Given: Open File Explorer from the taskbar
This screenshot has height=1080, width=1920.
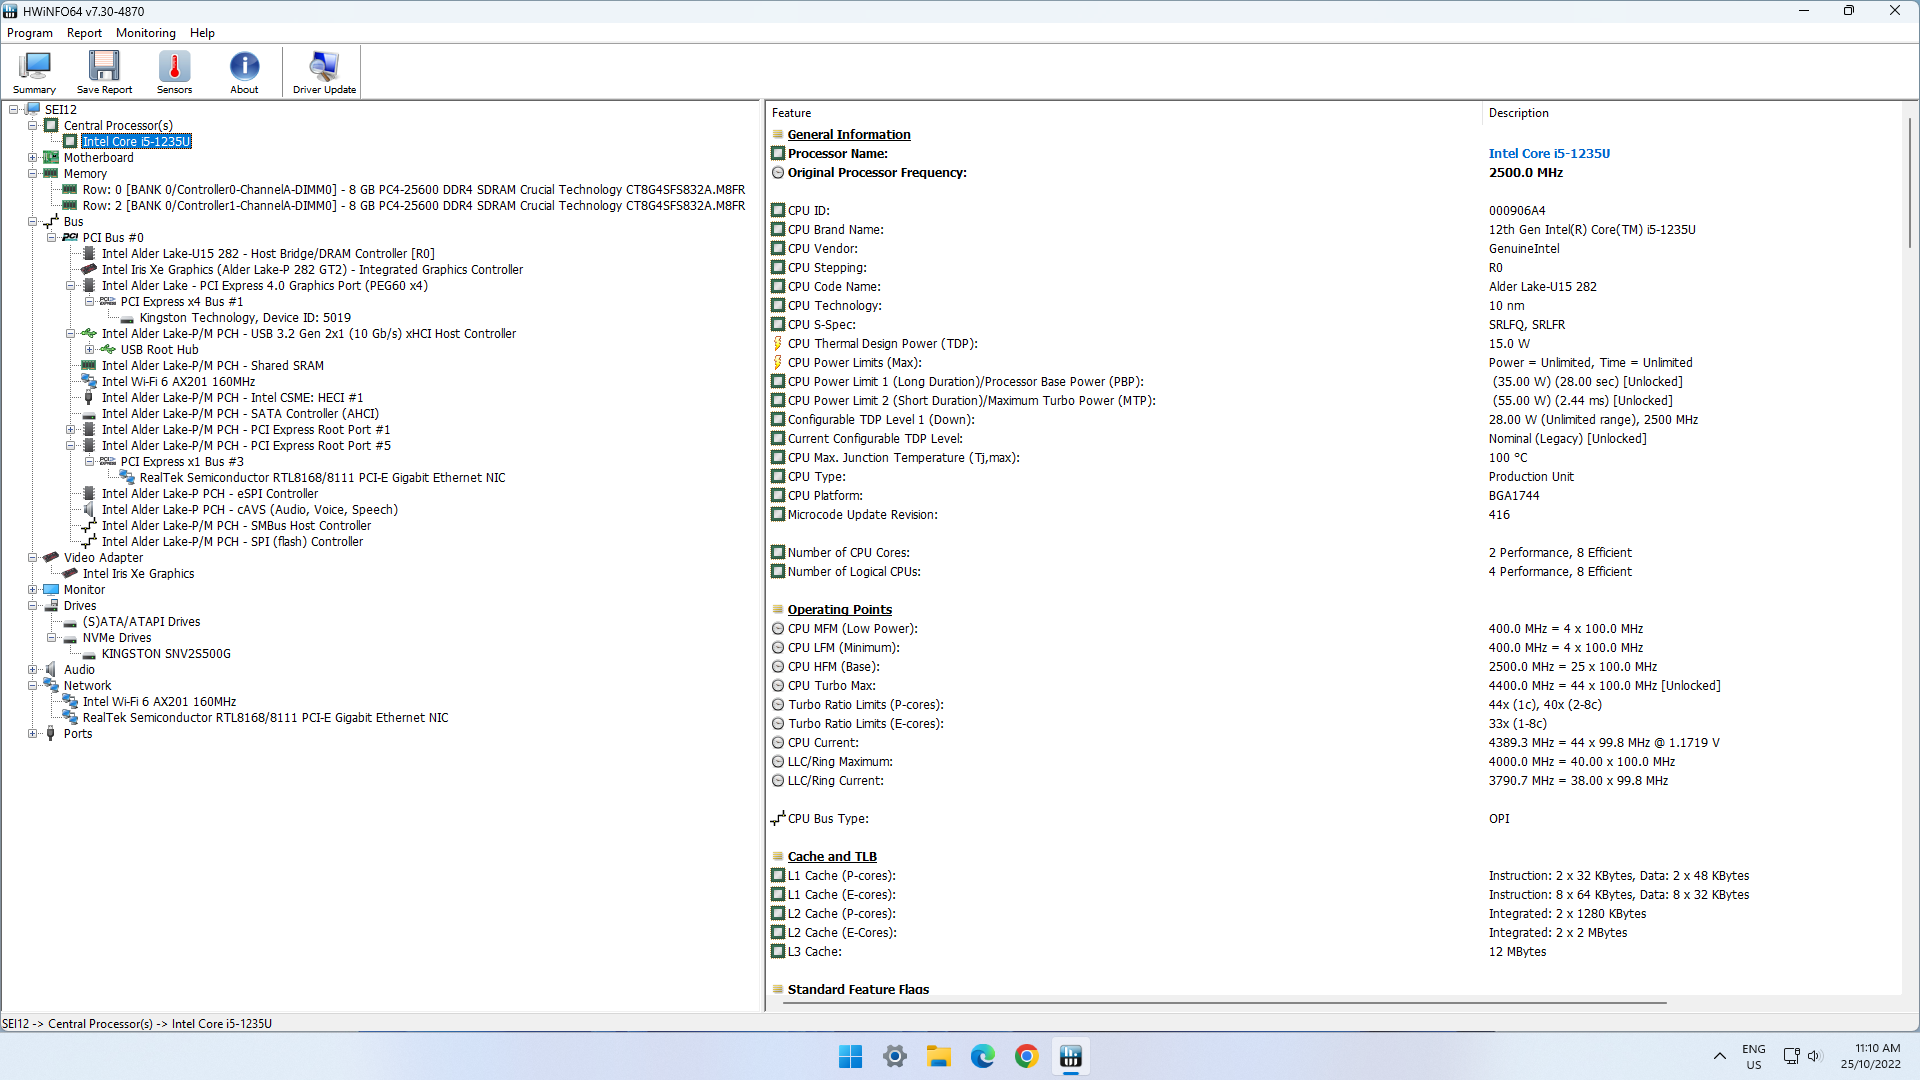Looking at the screenshot, I should [x=939, y=1056].
